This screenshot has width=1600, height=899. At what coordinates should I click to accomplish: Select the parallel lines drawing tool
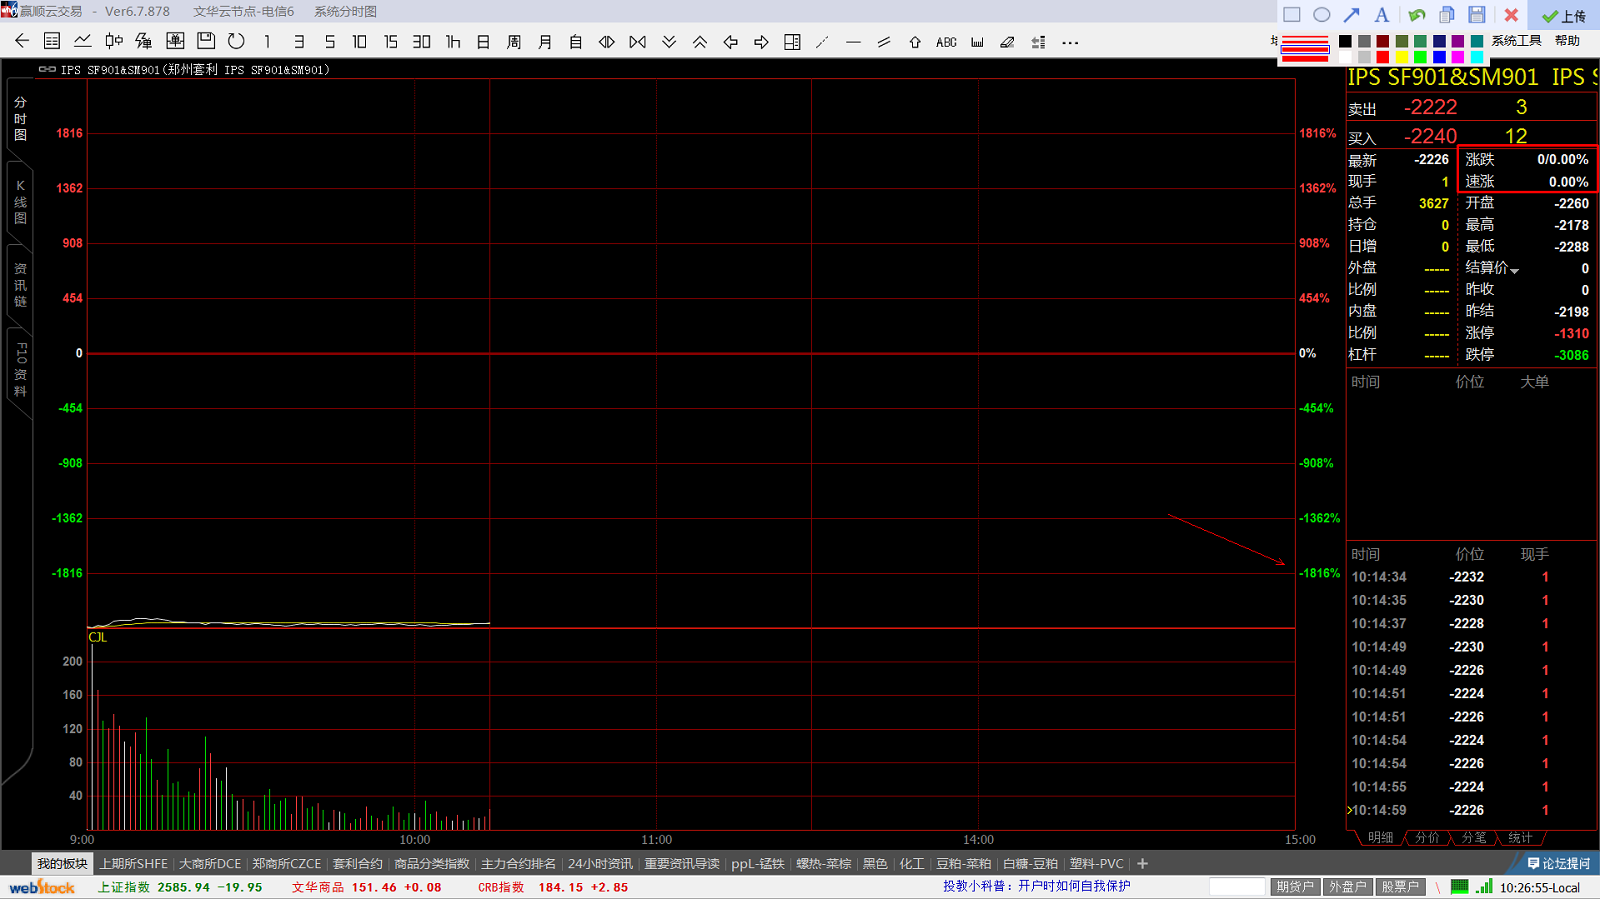pos(884,42)
